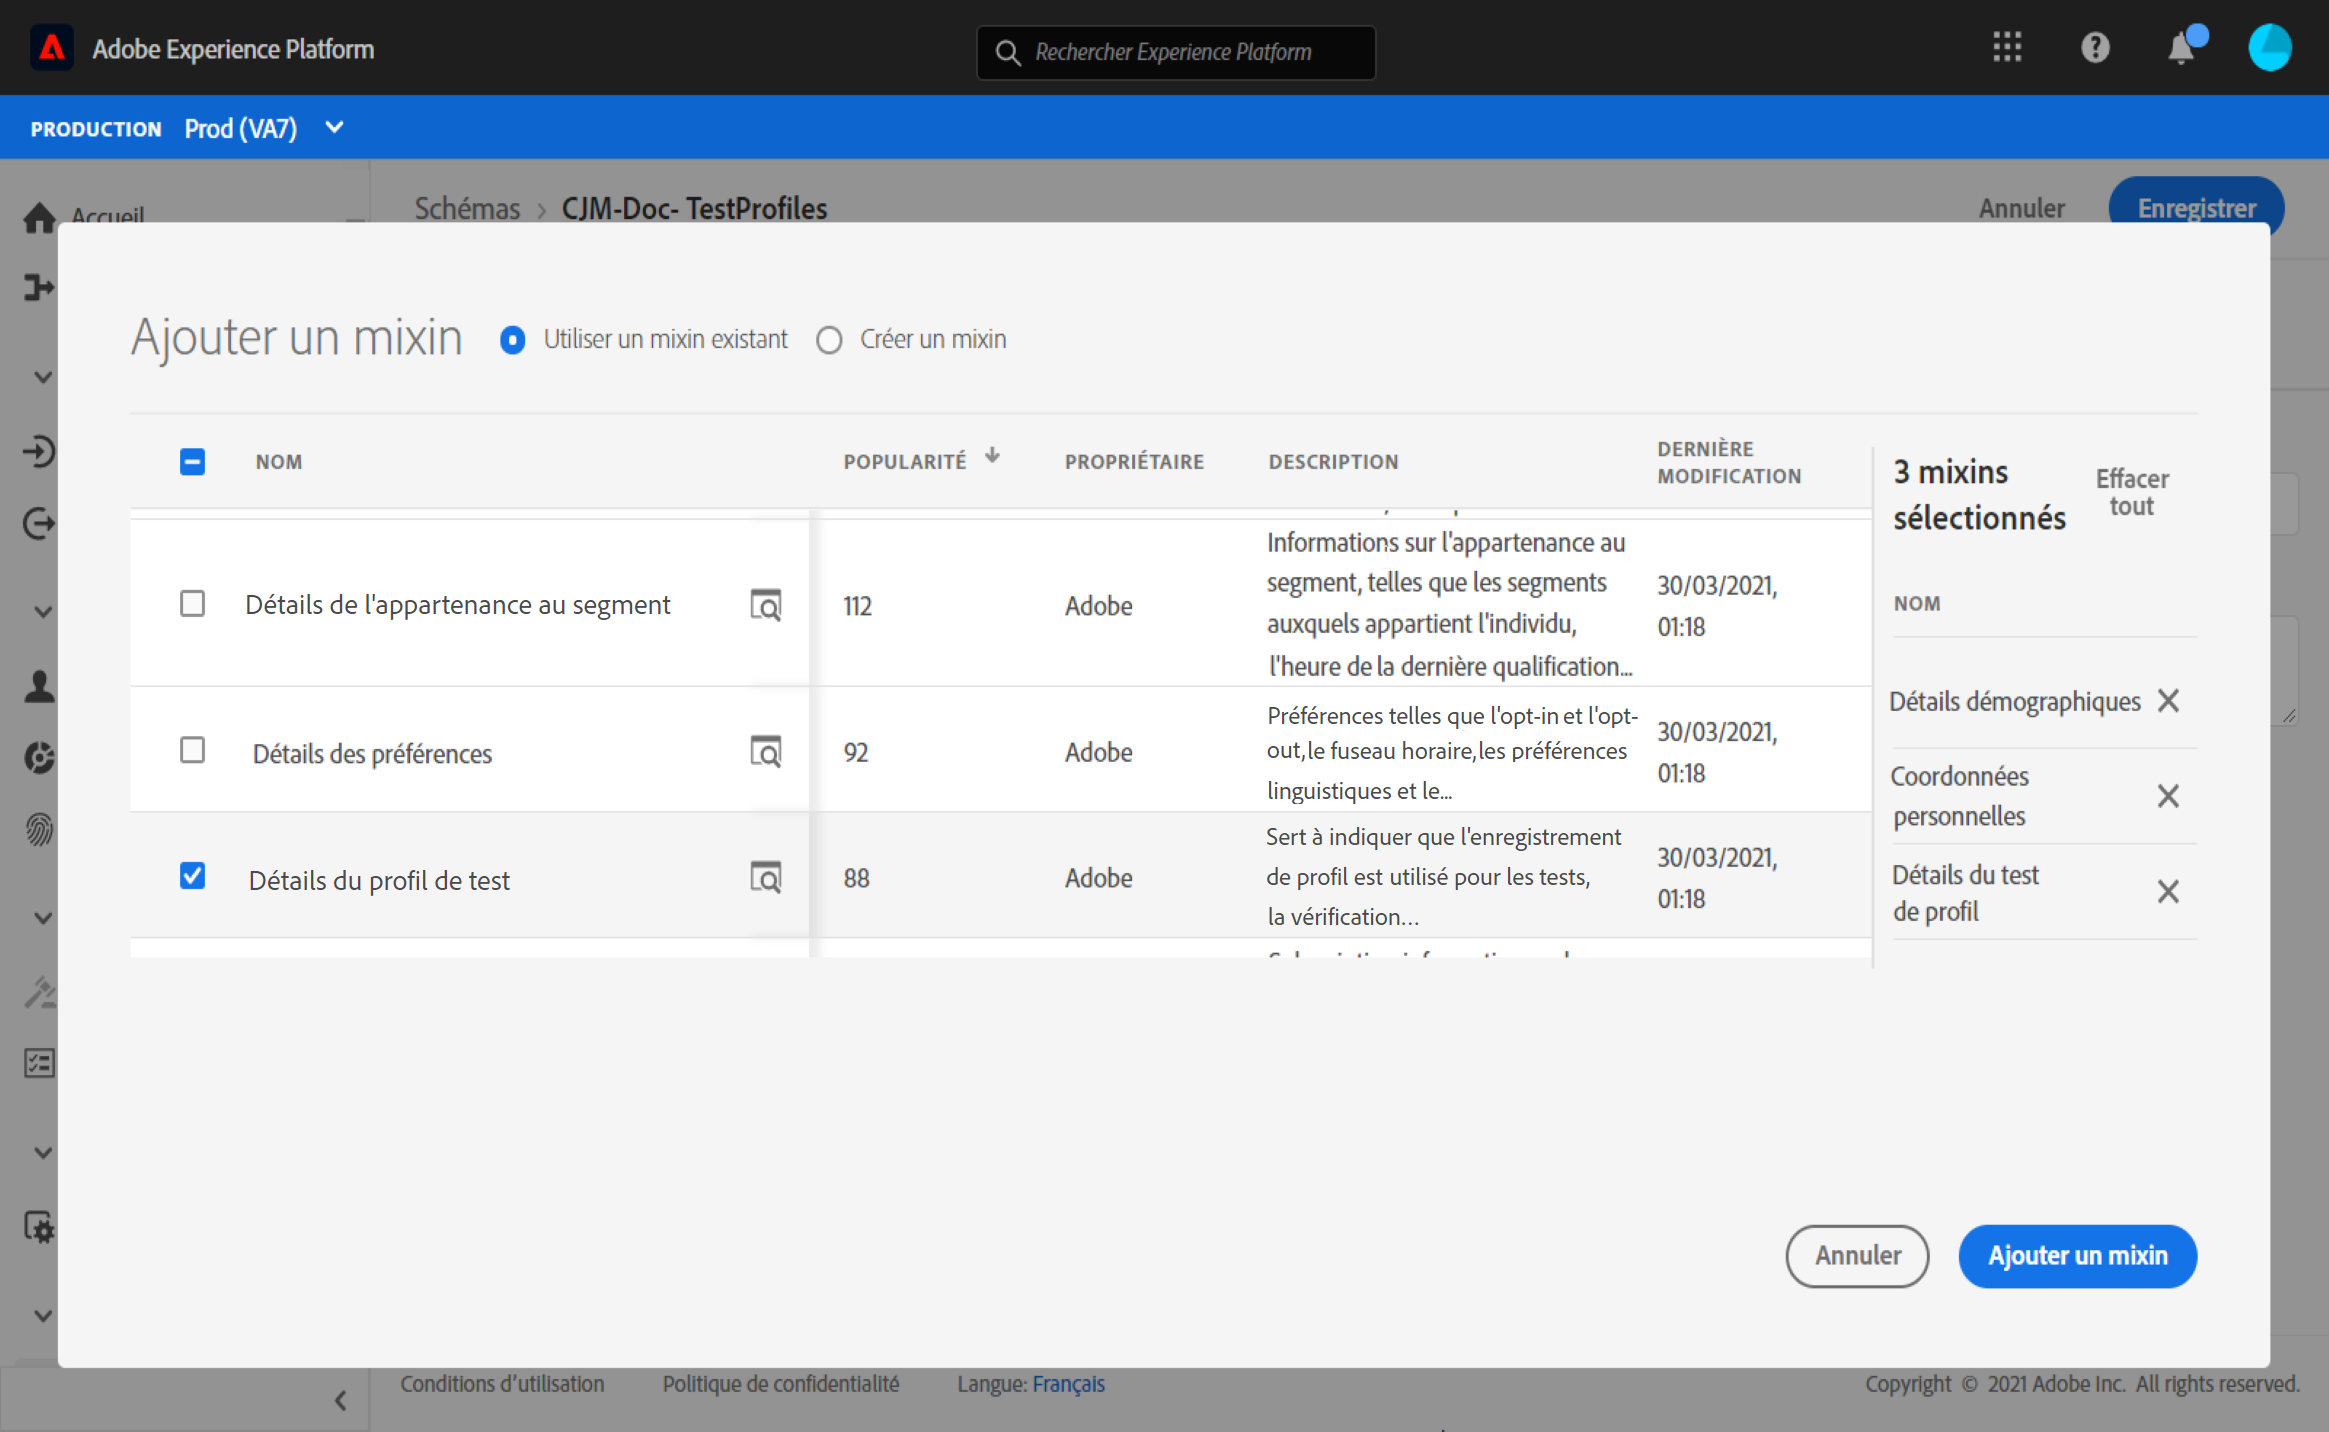Open the app switcher grid icon

[x=2006, y=47]
